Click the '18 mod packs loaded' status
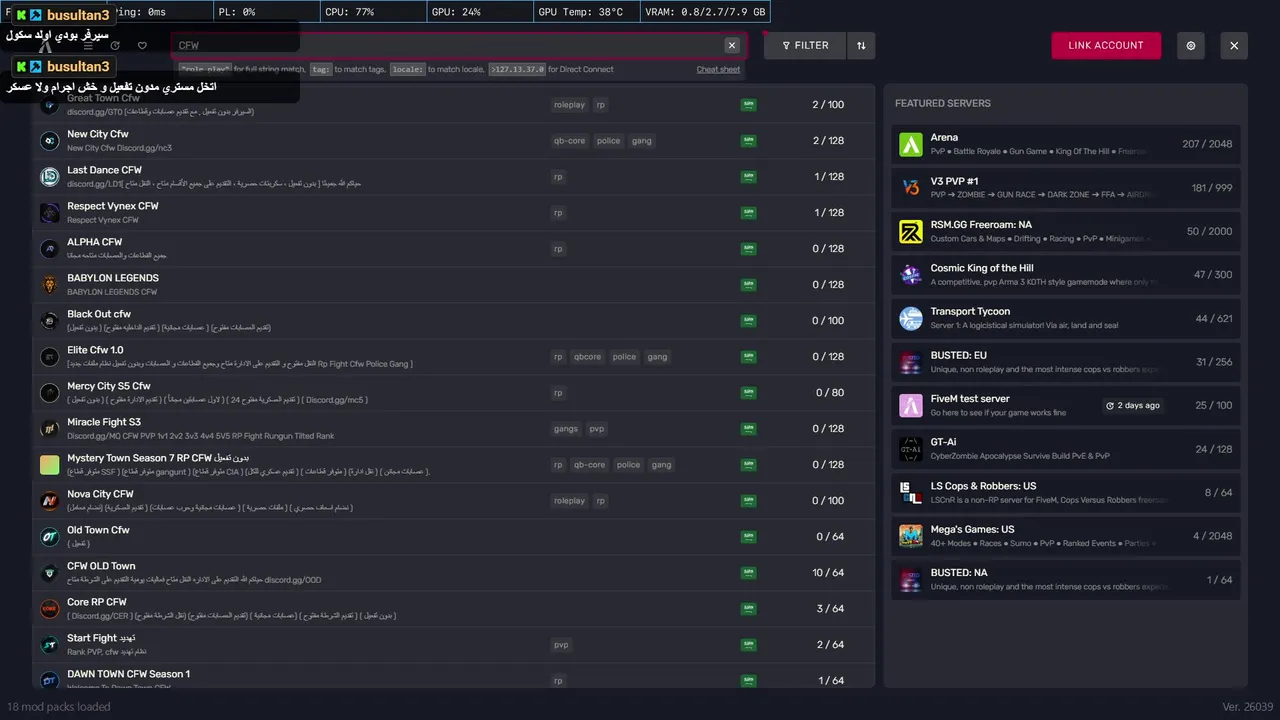Image resolution: width=1280 pixels, height=720 pixels. tap(59, 706)
